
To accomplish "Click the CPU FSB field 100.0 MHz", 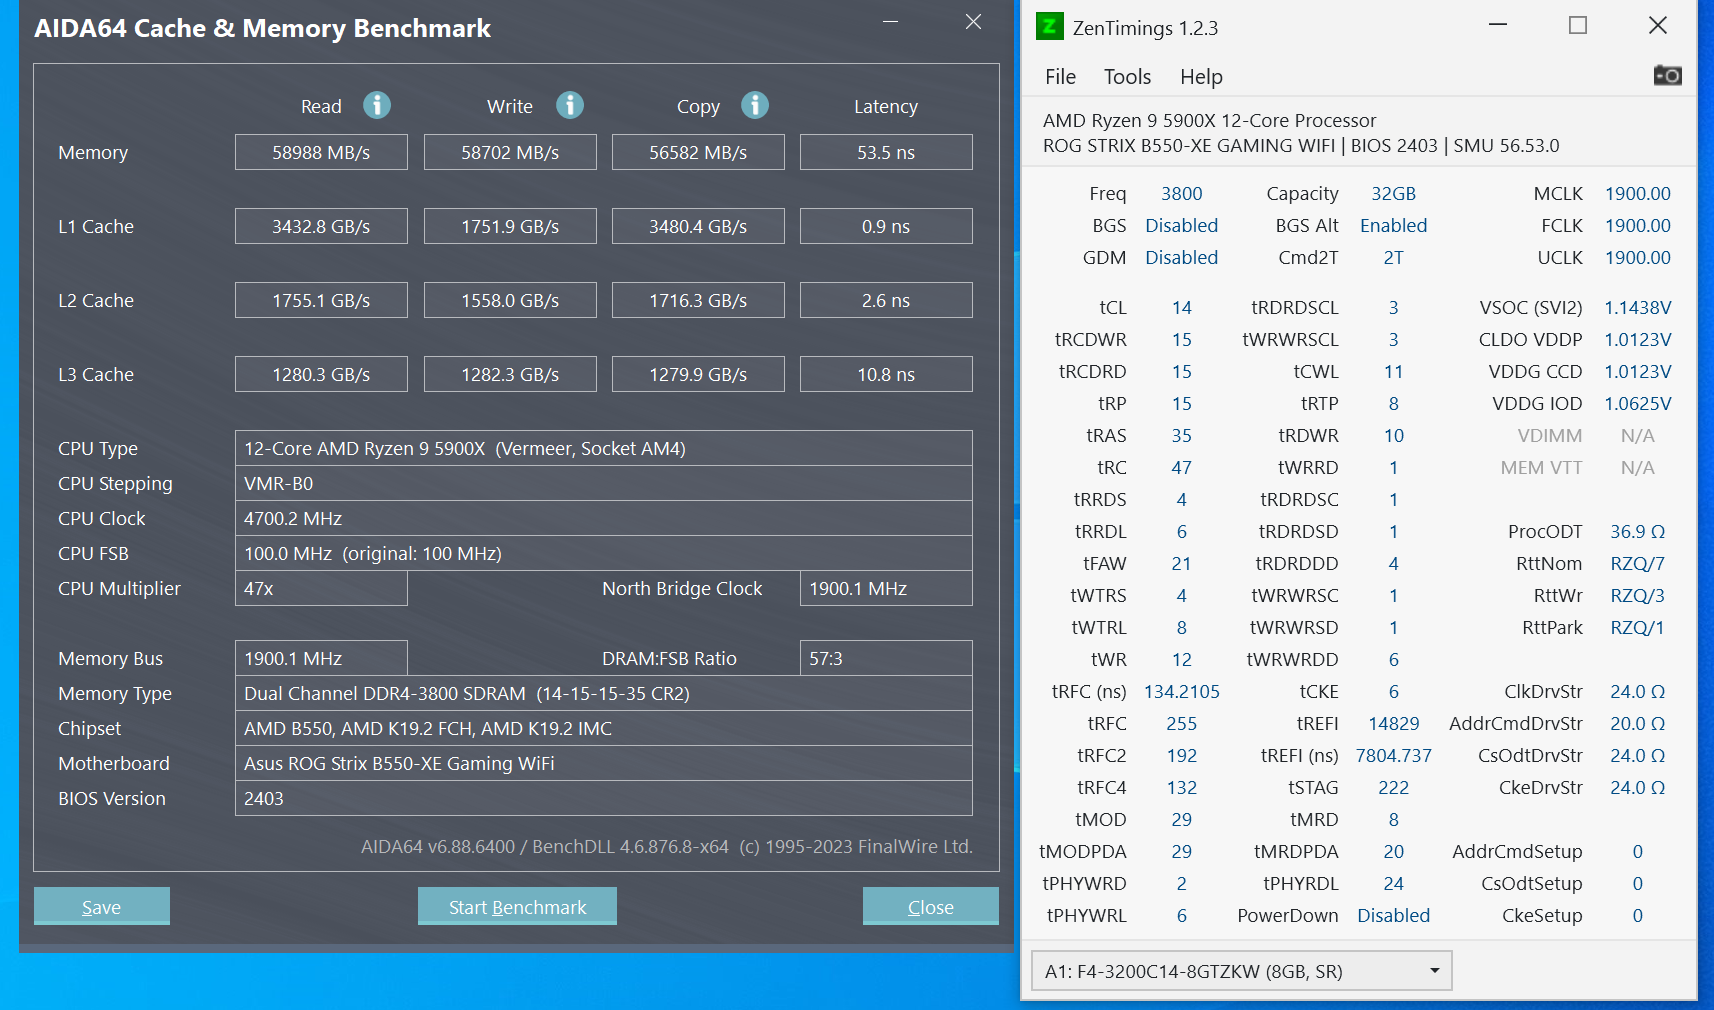I will tap(604, 553).
